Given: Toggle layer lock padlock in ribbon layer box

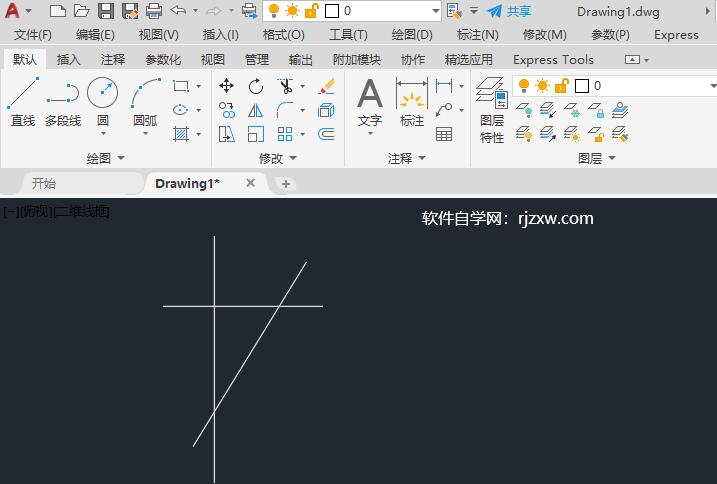Looking at the screenshot, I should click(x=562, y=86).
